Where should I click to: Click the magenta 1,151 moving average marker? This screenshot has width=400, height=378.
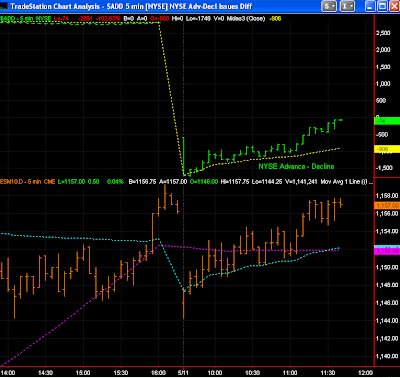[387, 251]
